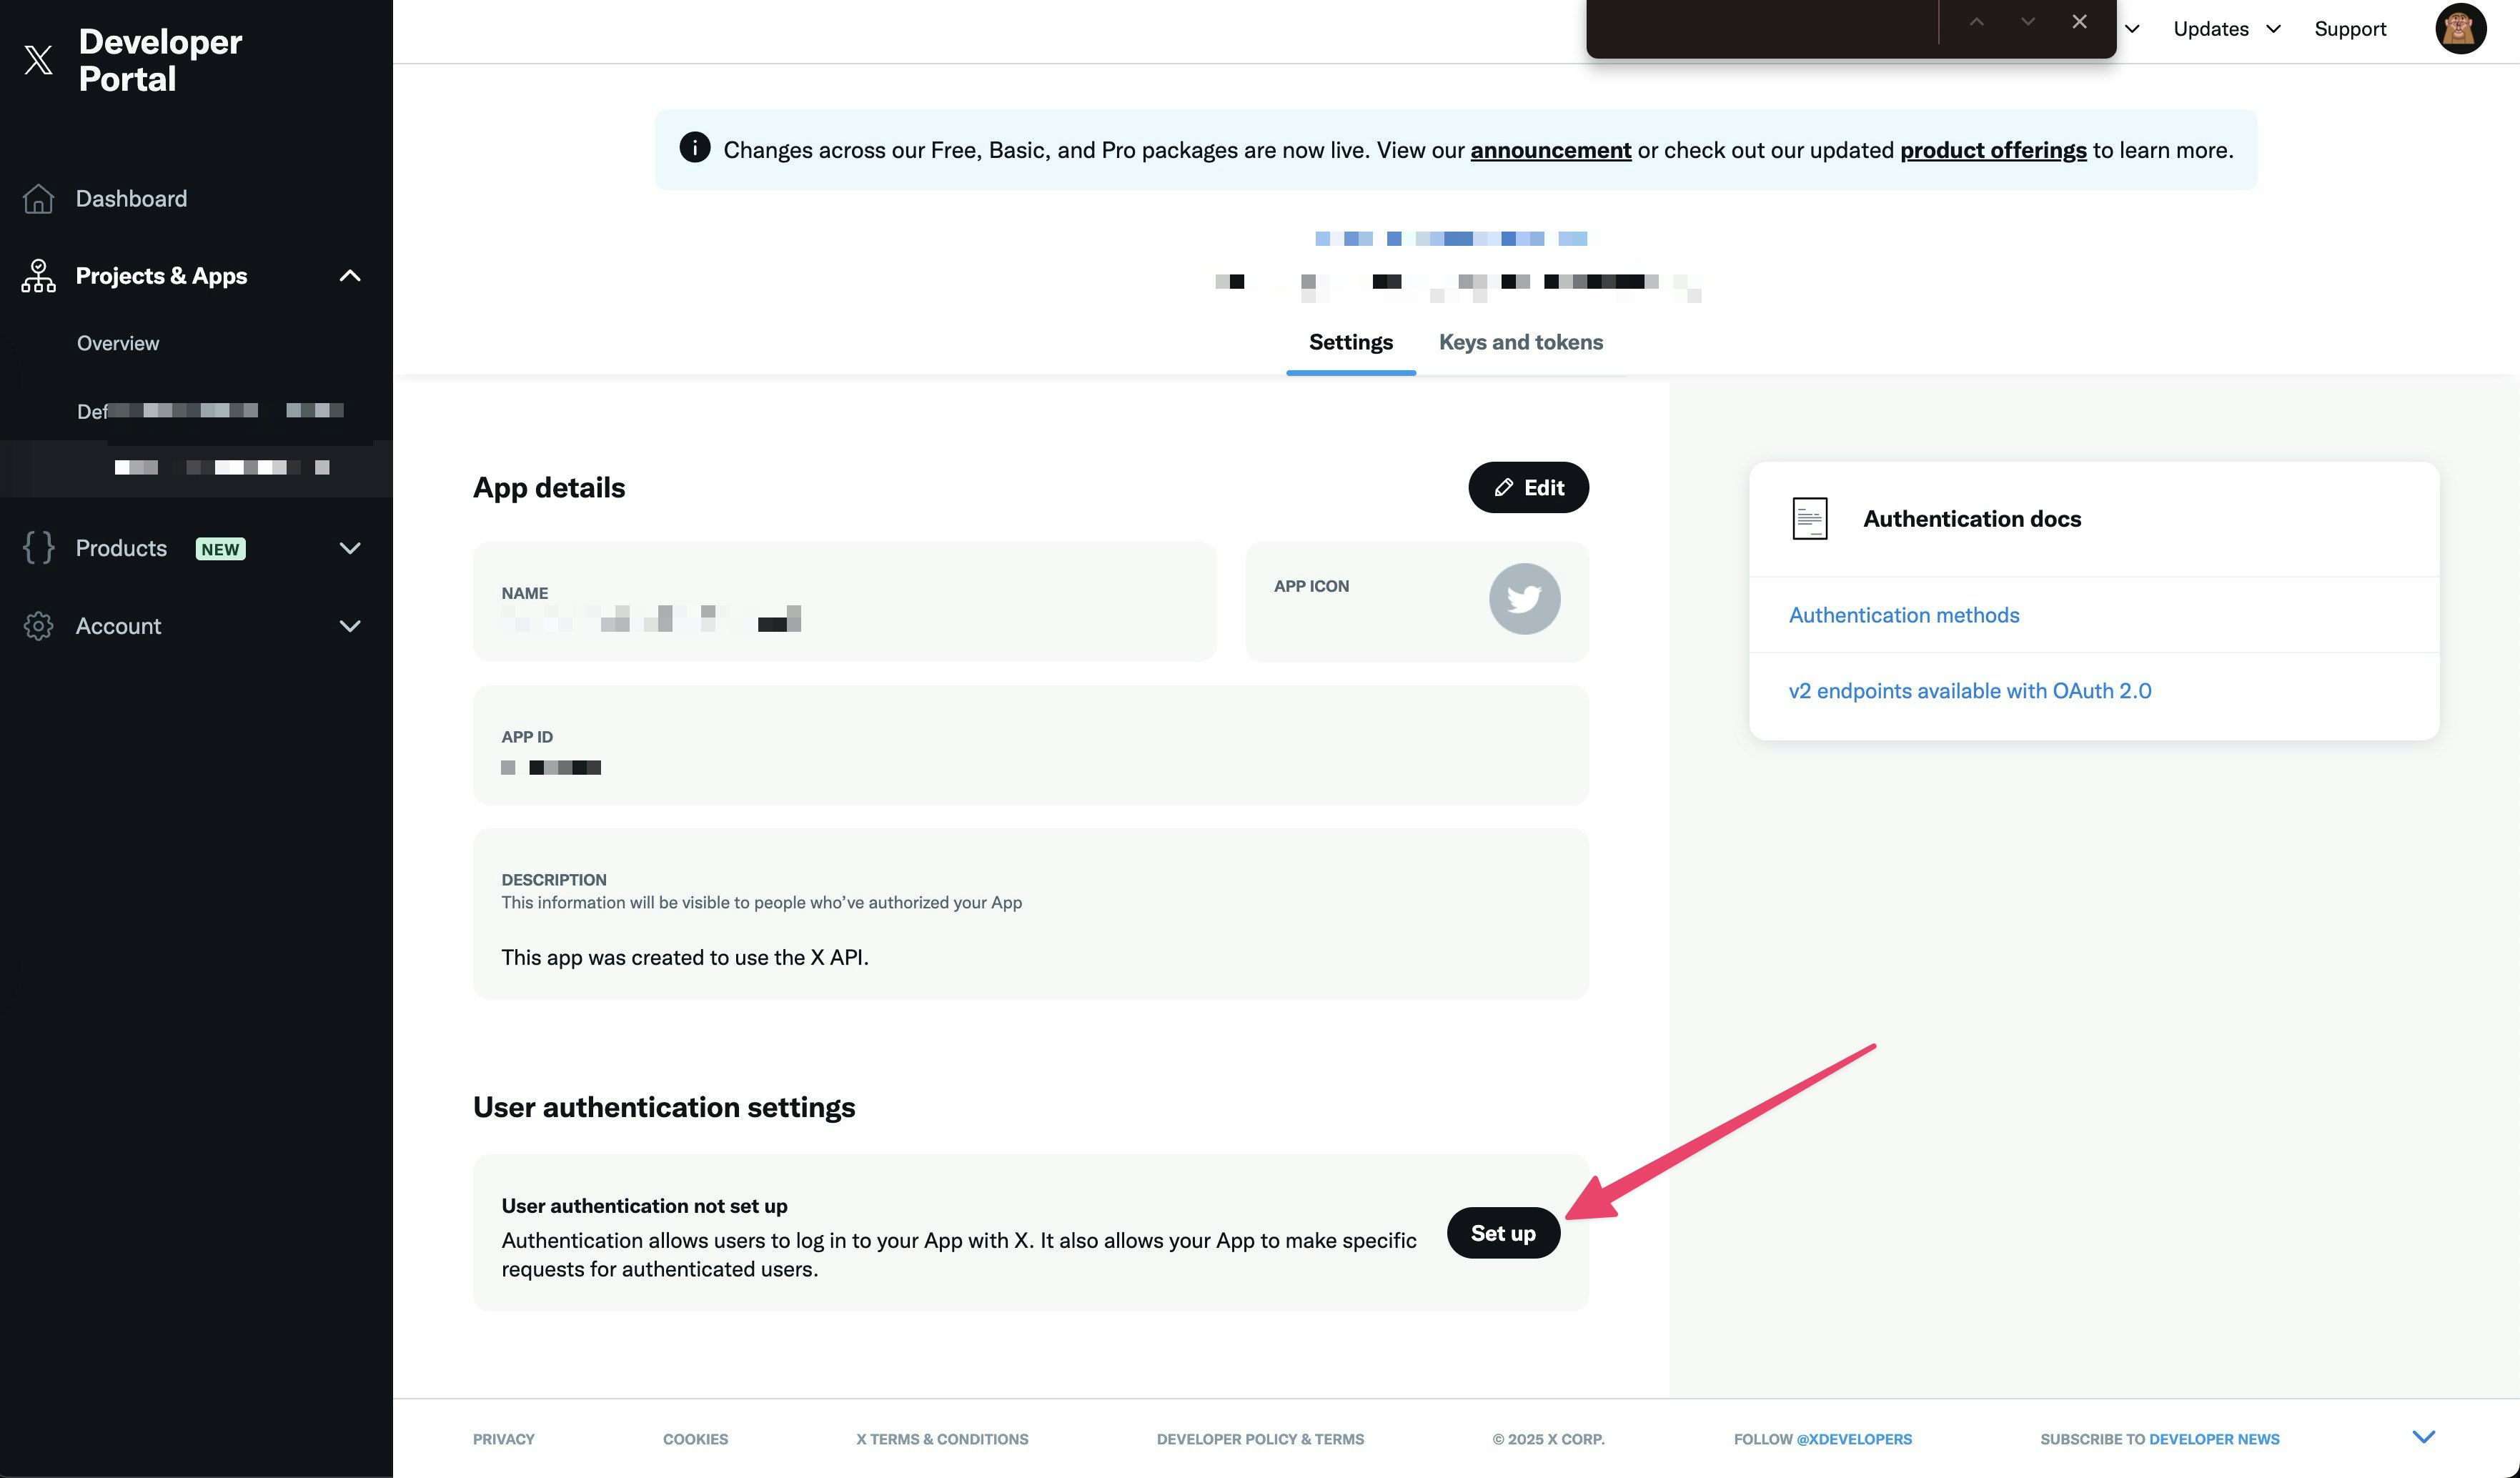The image size is (2520, 1478).
Task: Expand the Products menu chevron
Action: [350, 548]
